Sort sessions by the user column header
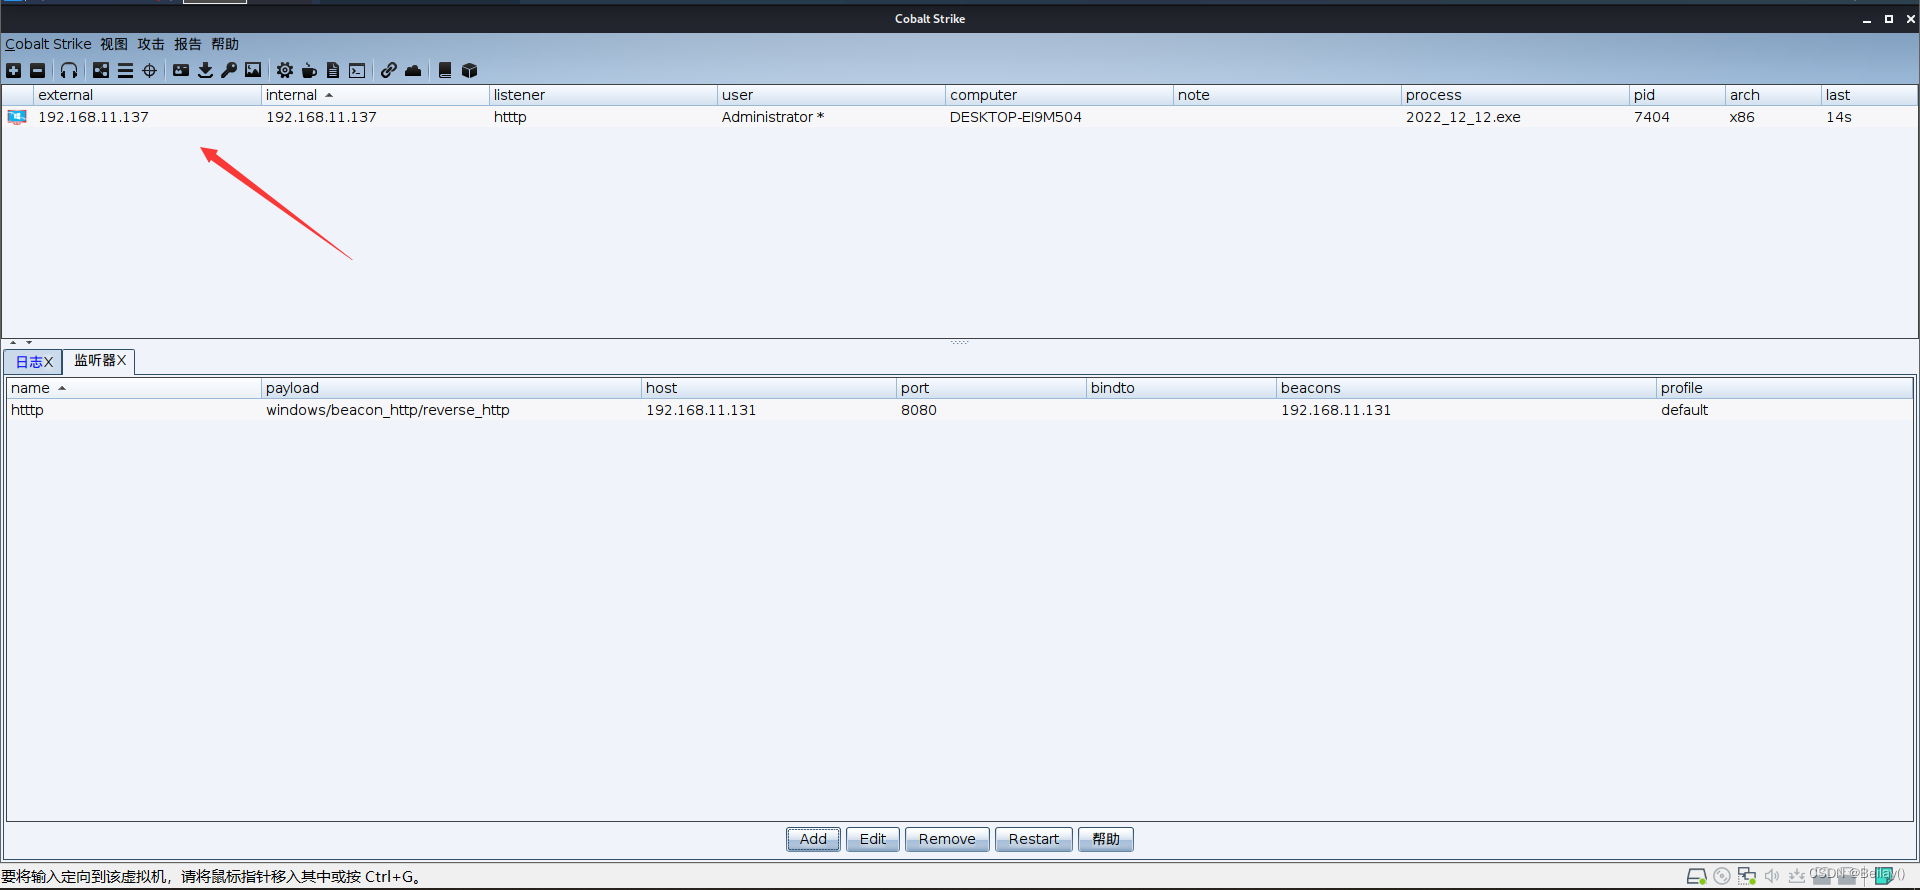Viewport: 1920px width, 890px height. click(831, 95)
